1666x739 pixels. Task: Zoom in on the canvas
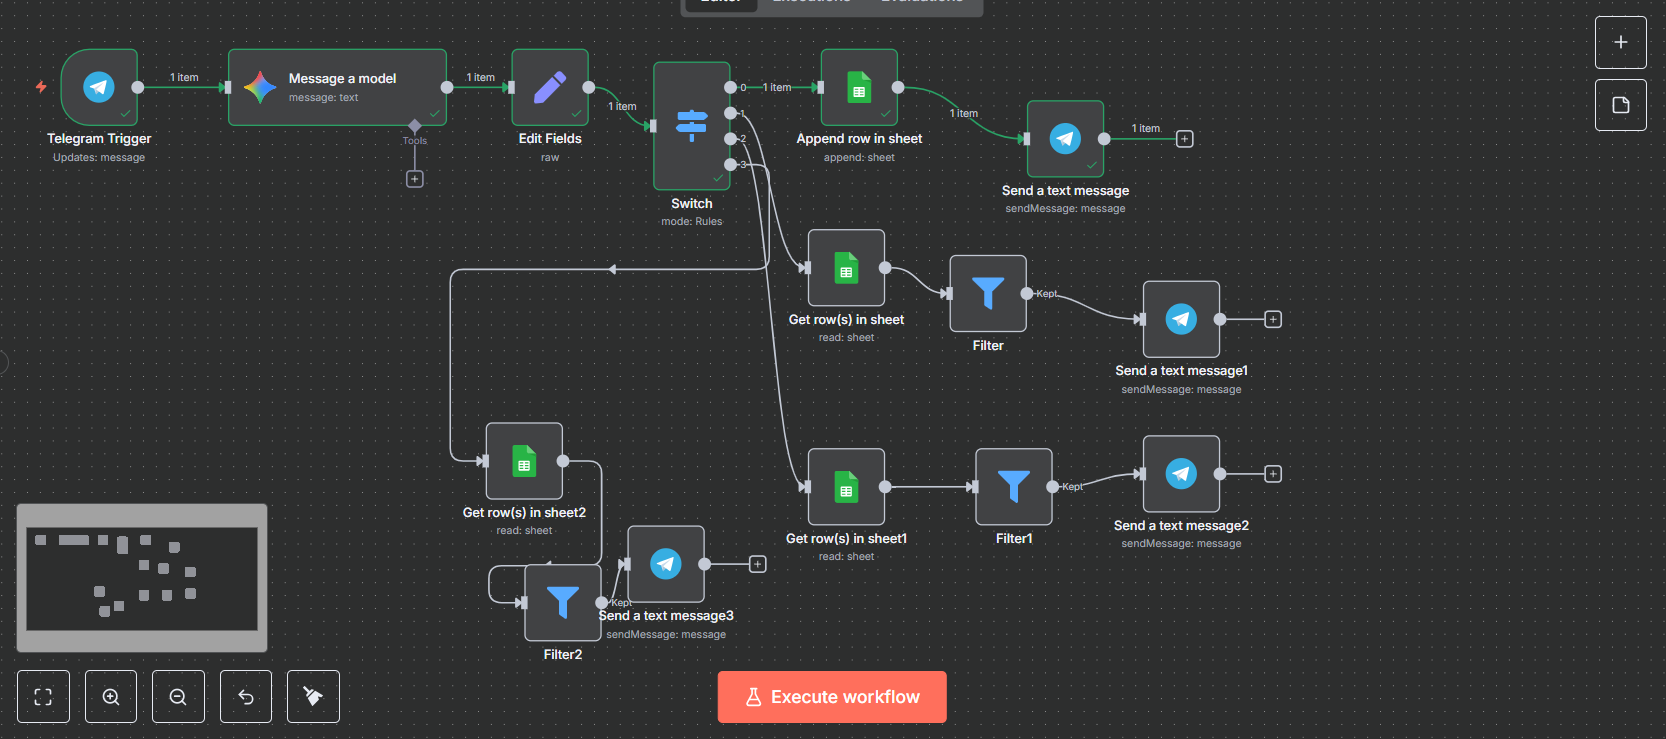point(111,697)
